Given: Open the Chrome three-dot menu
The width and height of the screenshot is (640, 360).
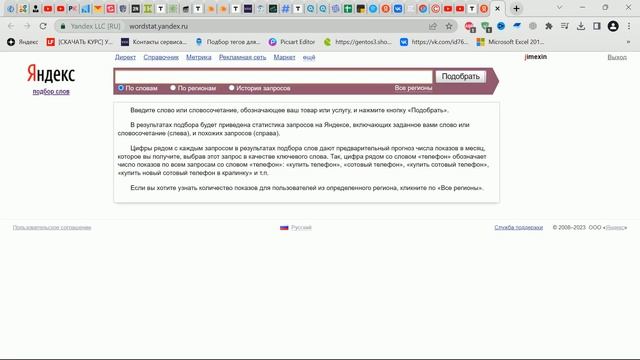Looking at the screenshot, I should pos(629,26).
